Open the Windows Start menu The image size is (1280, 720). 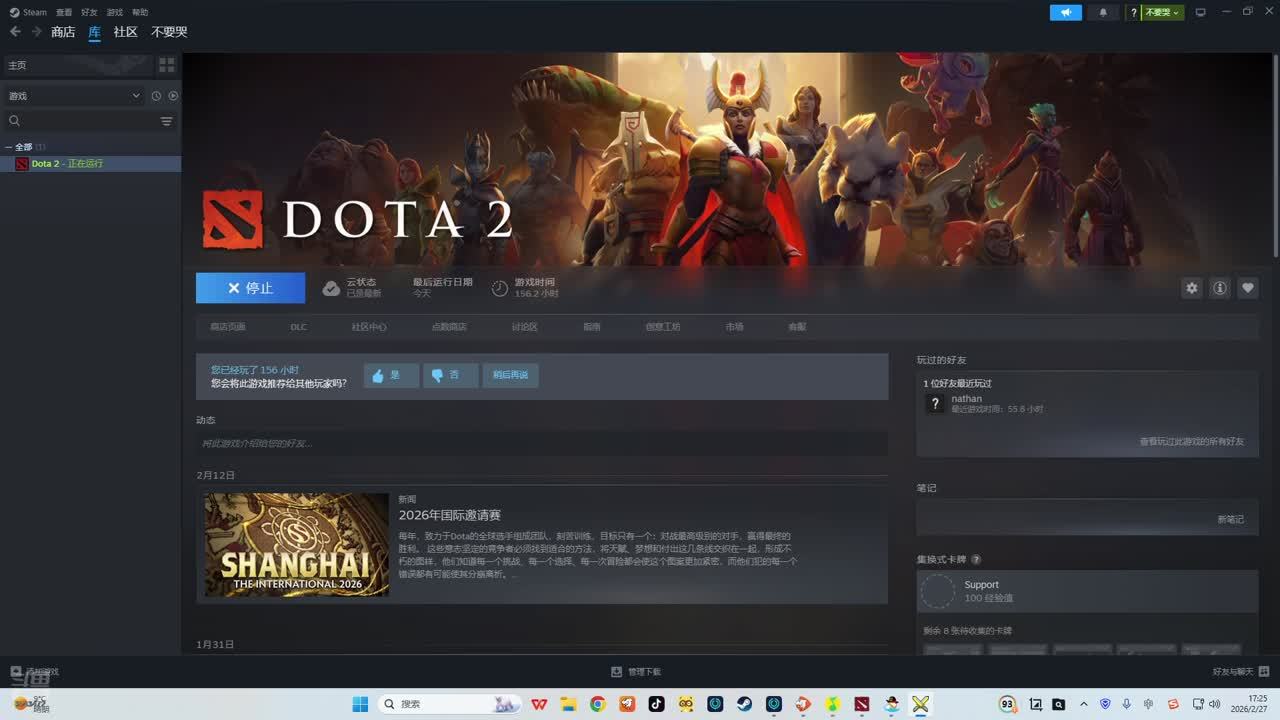coord(360,704)
